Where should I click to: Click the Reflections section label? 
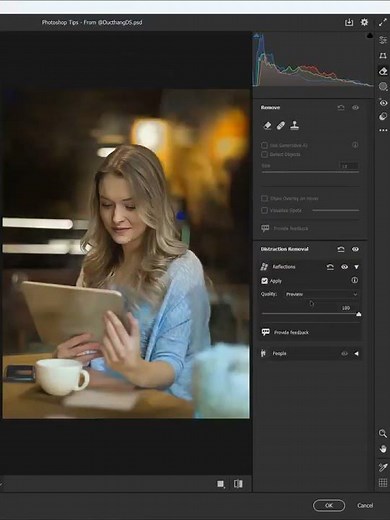[284, 267]
